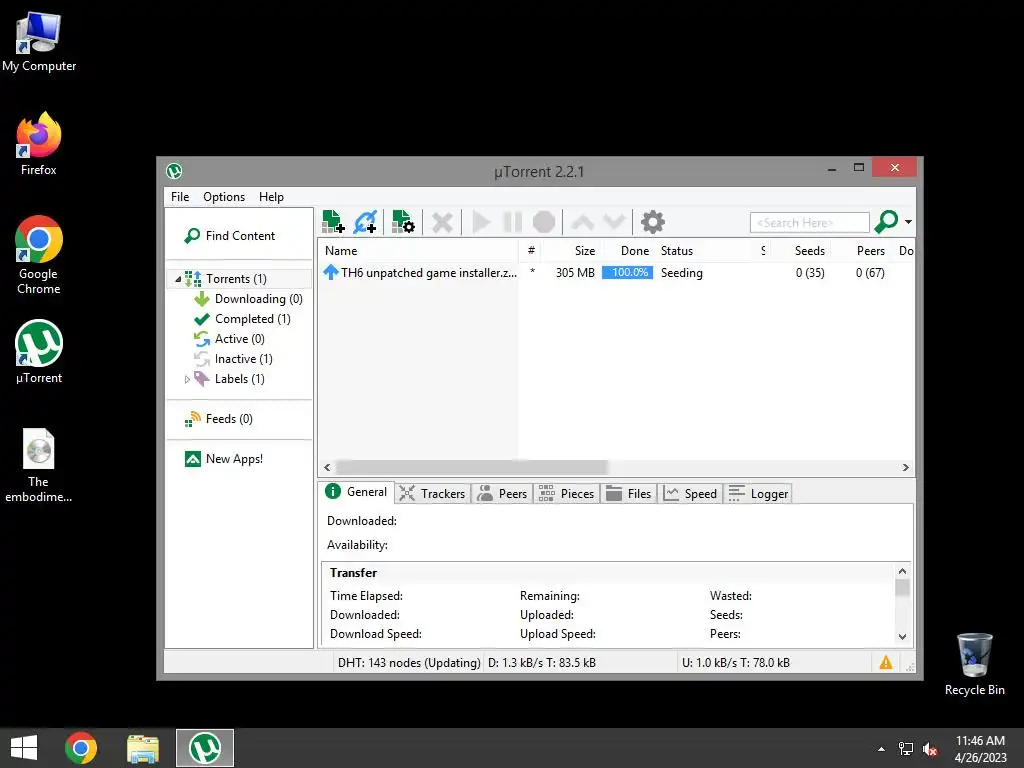The image size is (1024, 768).
Task: Click the horizontal scrollbar left arrow
Action: 327,468
